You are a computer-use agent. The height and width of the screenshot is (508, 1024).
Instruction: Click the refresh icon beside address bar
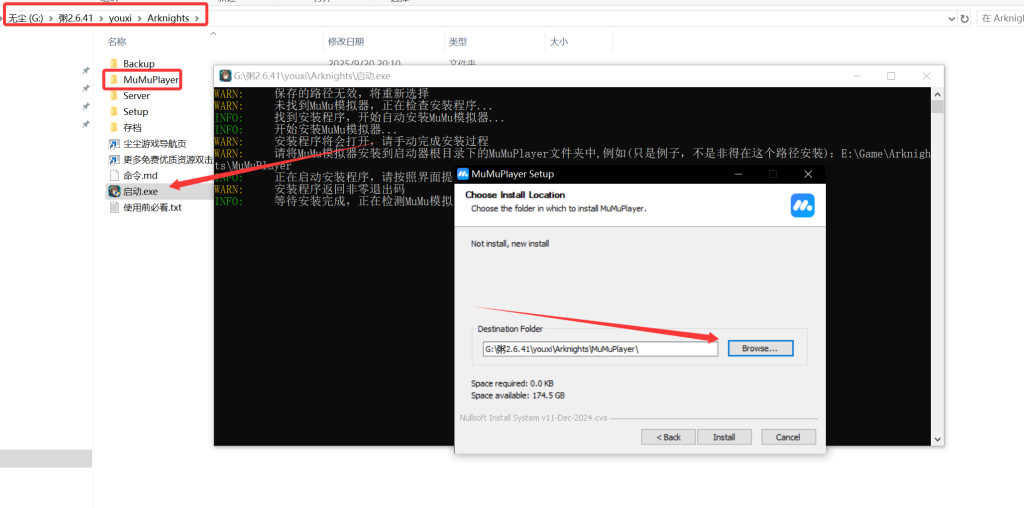[964, 18]
